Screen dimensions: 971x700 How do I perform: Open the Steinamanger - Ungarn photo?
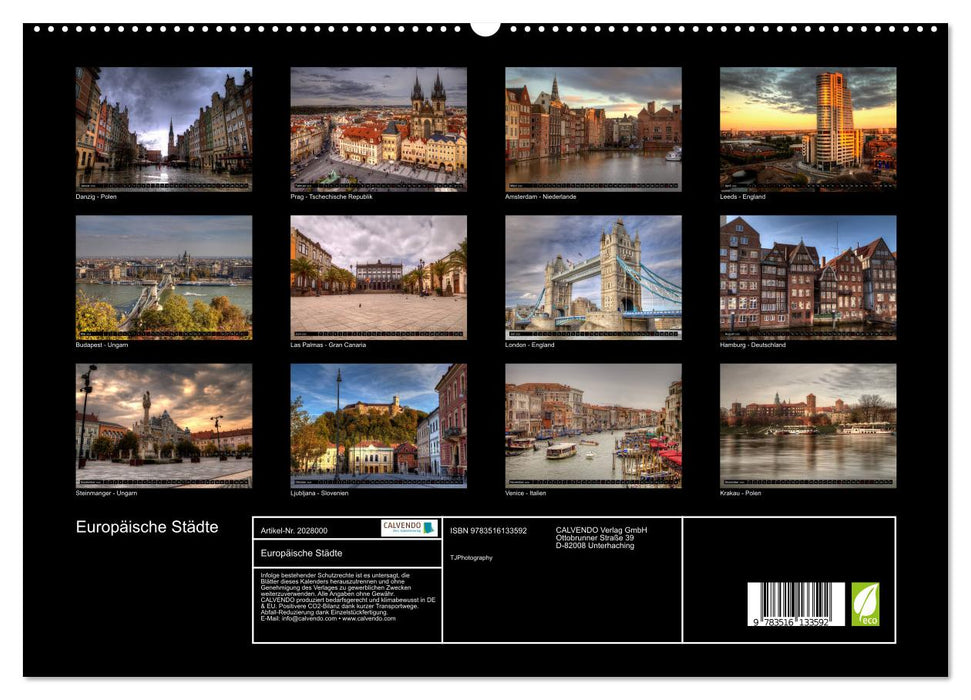(164, 425)
